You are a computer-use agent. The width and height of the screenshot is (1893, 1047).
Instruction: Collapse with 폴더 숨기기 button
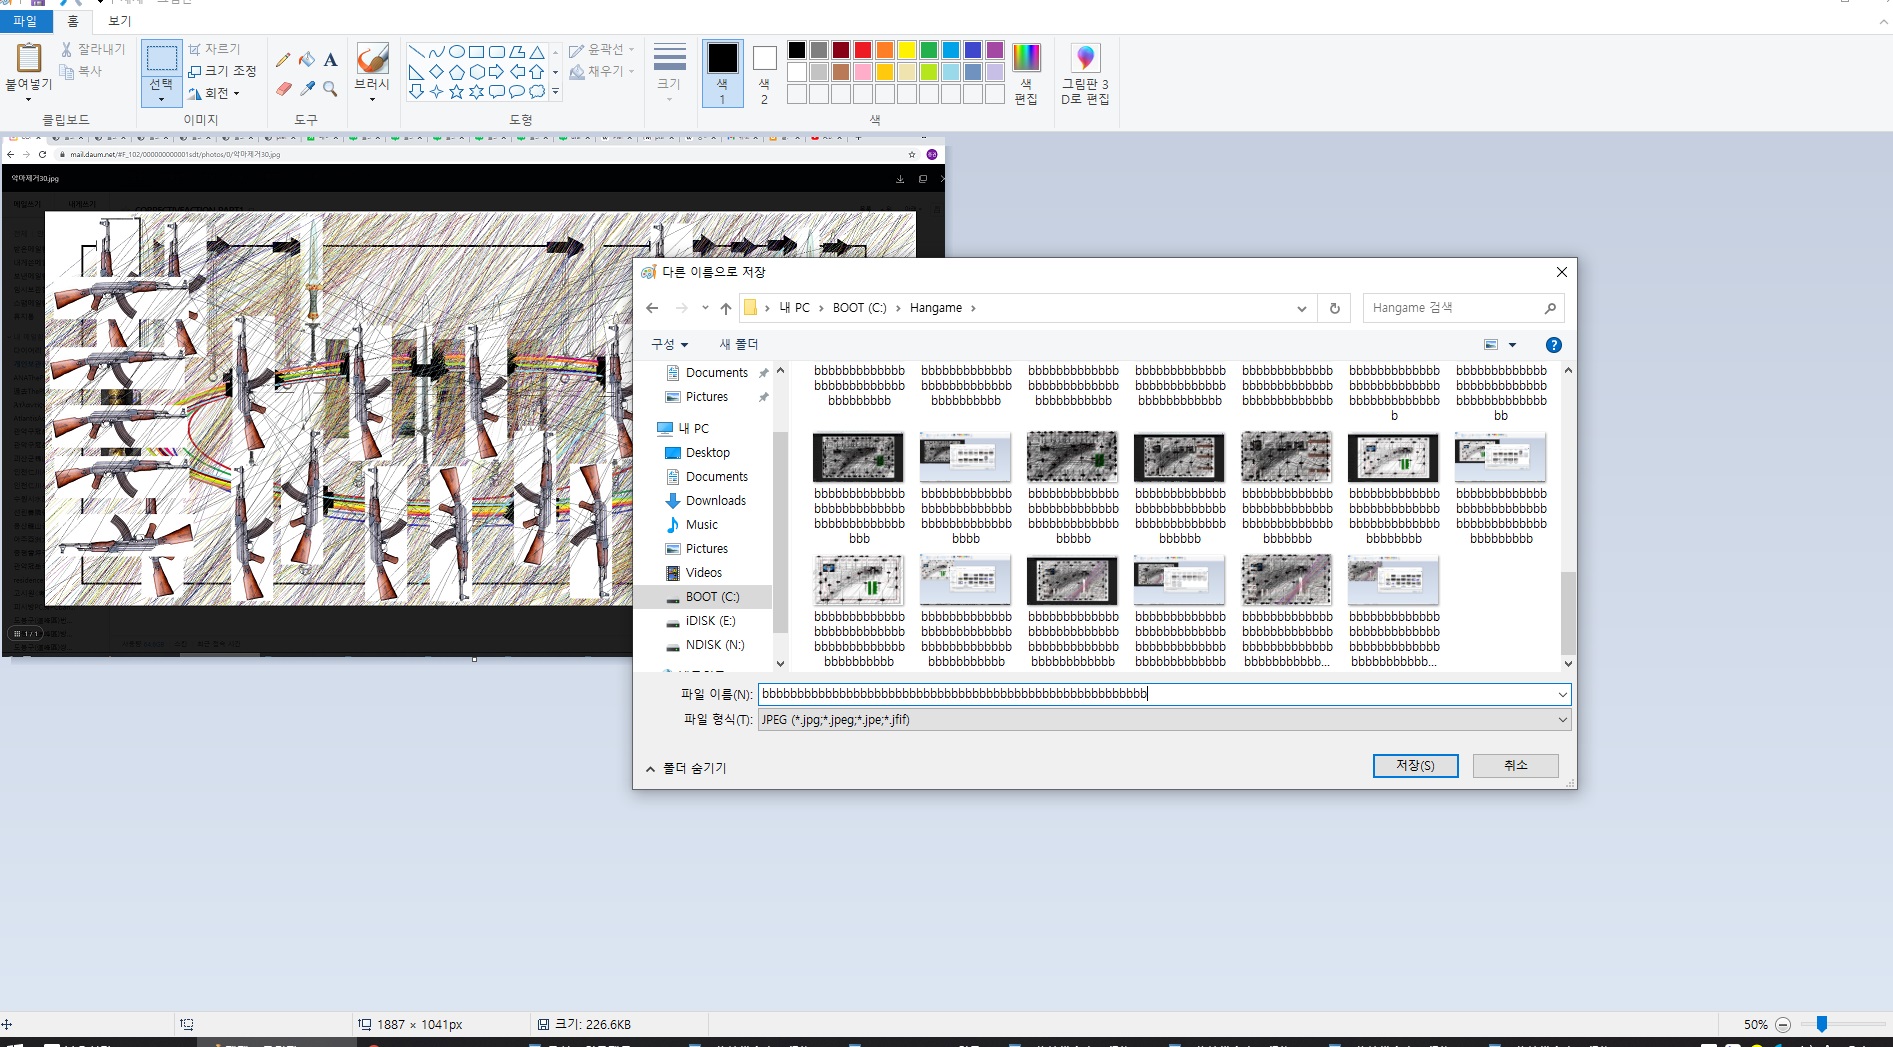tap(686, 768)
